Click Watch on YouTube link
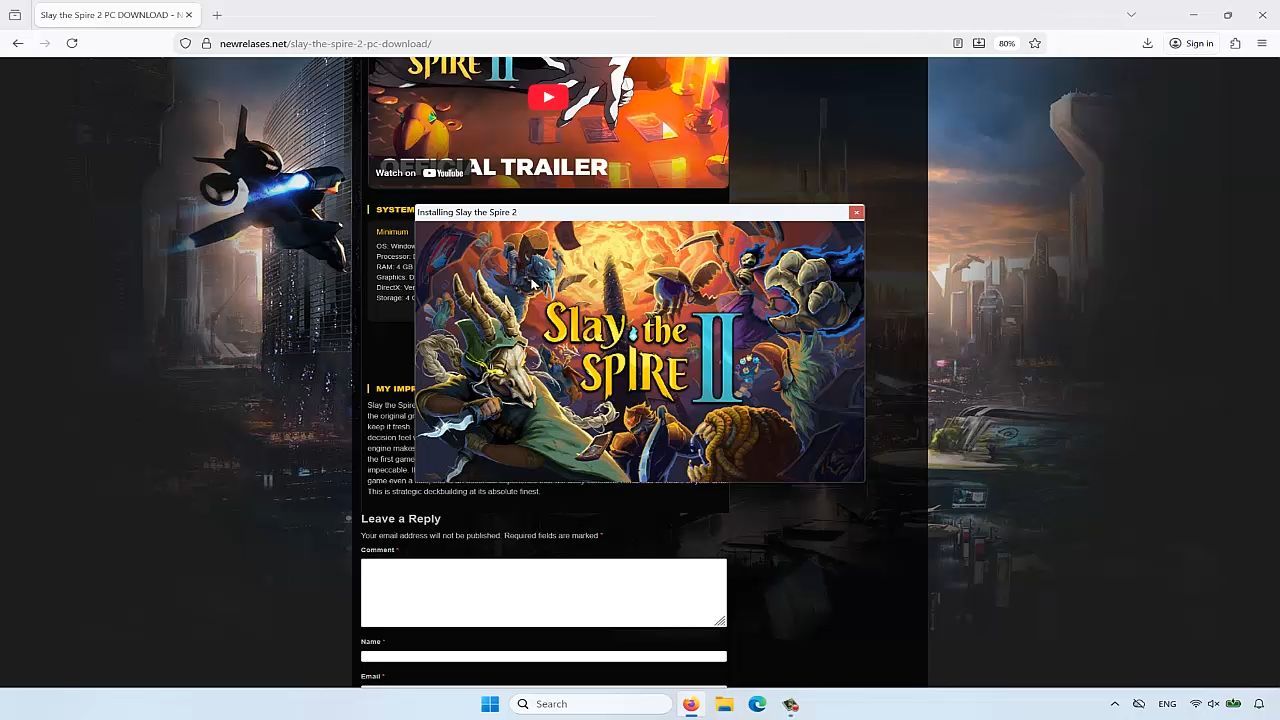This screenshot has width=1280, height=720. [x=420, y=173]
